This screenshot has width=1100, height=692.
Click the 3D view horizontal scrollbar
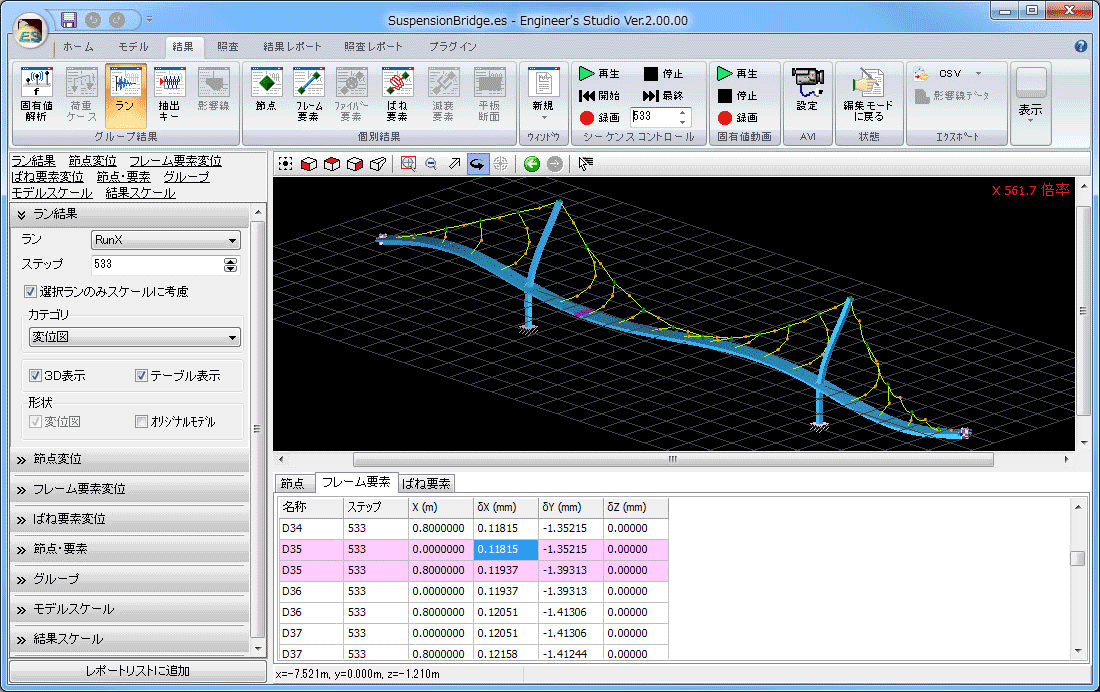(x=673, y=460)
